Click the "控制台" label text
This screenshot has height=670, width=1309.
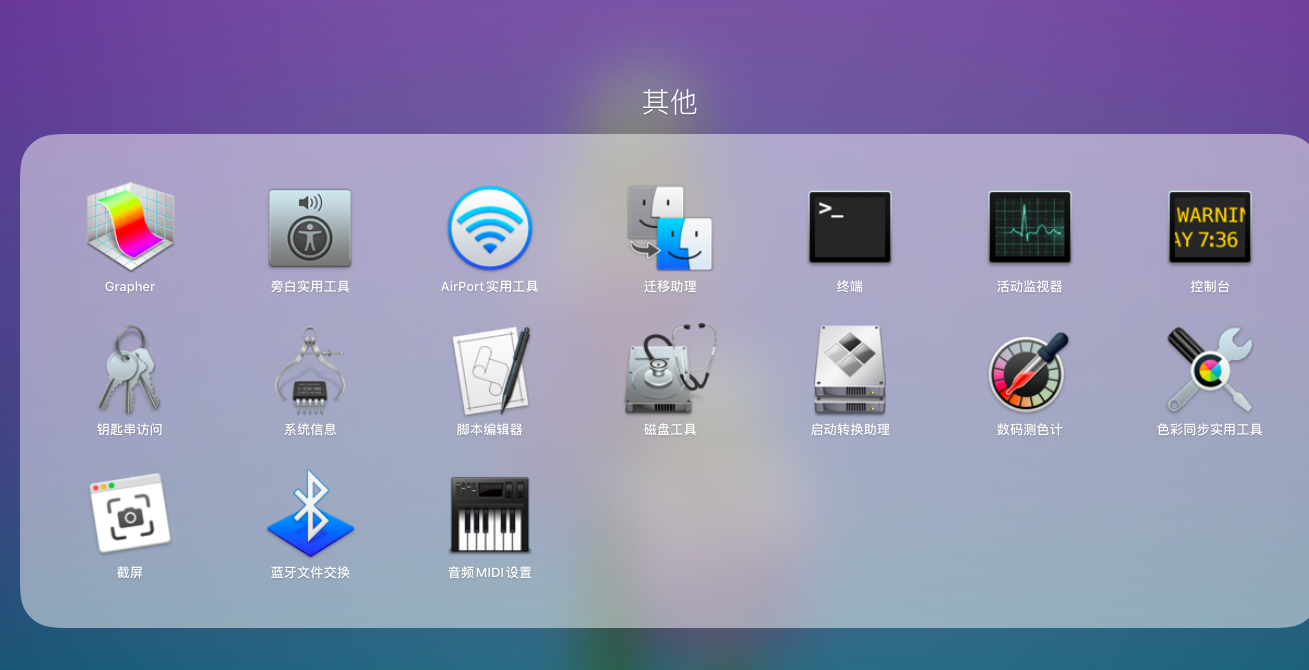click(x=1210, y=287)
